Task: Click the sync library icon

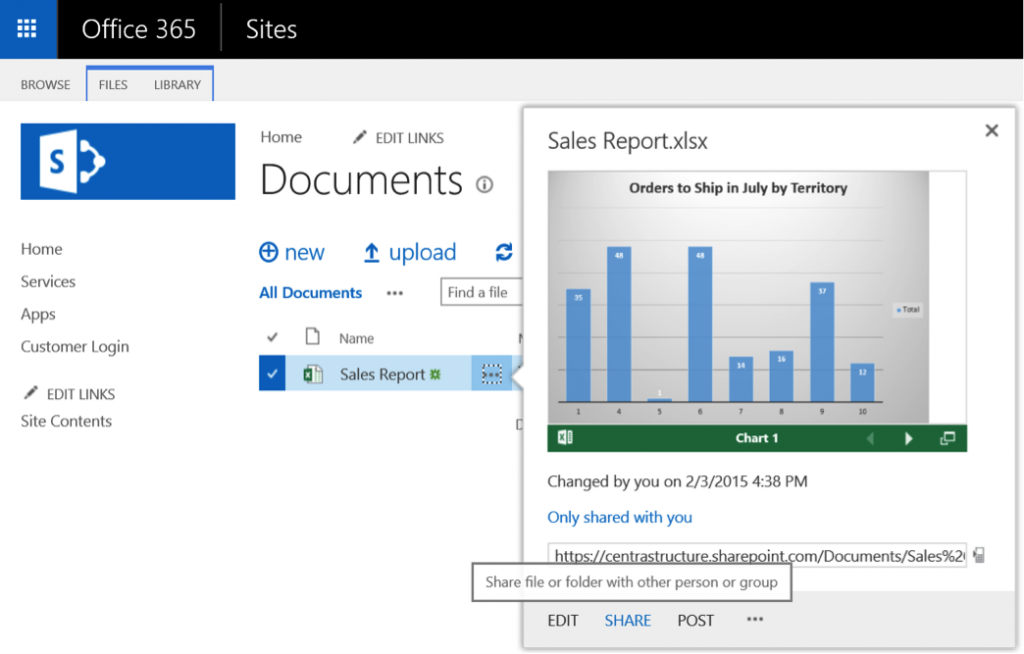Action: click(x=504, y=253)
